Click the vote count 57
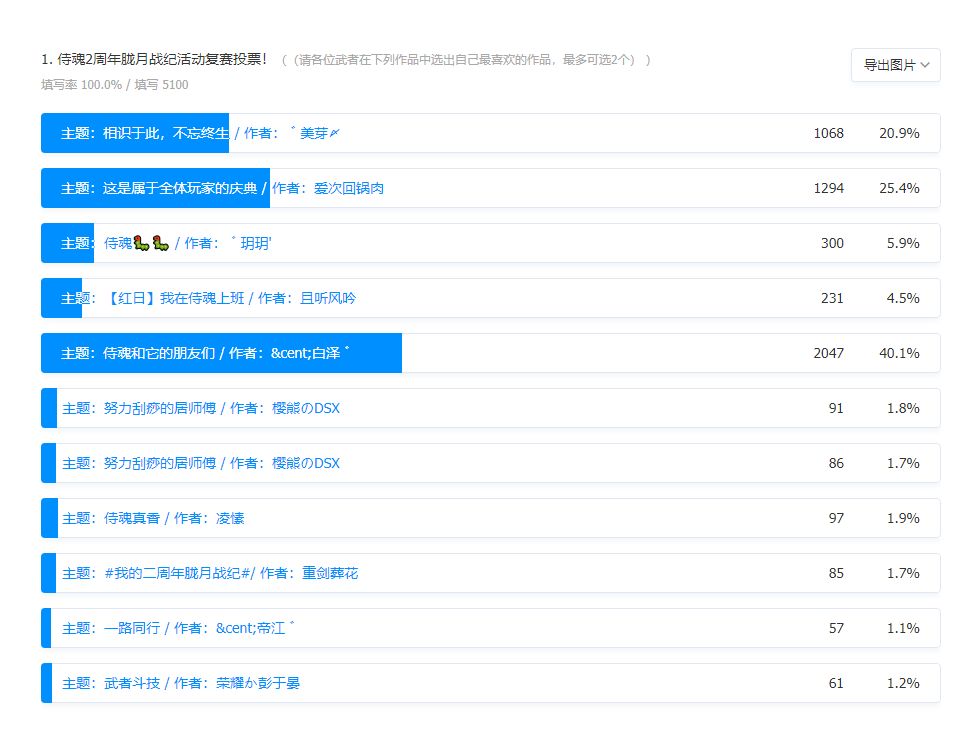This screenshot has width=980, height=737. point(836,628)
